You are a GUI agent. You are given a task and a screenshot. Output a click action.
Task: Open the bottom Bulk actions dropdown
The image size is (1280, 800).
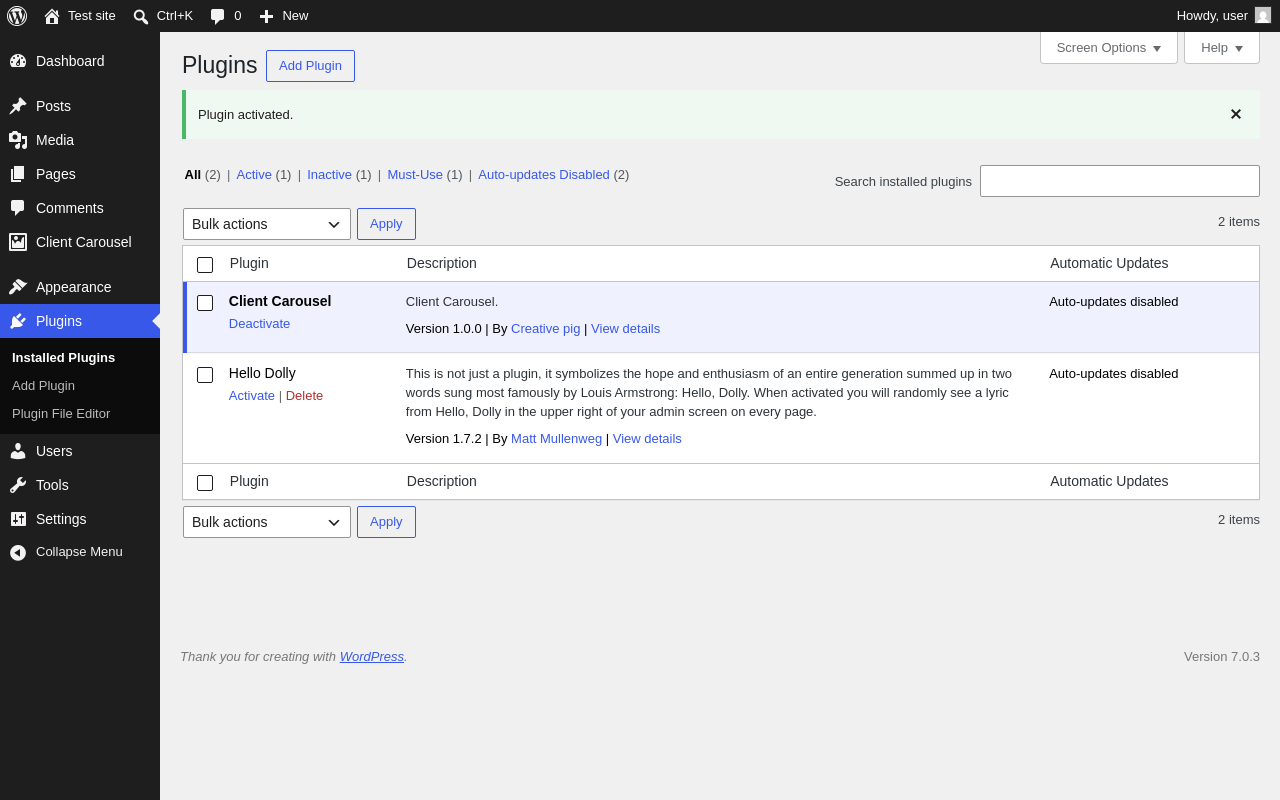click(x=267, y=522)
